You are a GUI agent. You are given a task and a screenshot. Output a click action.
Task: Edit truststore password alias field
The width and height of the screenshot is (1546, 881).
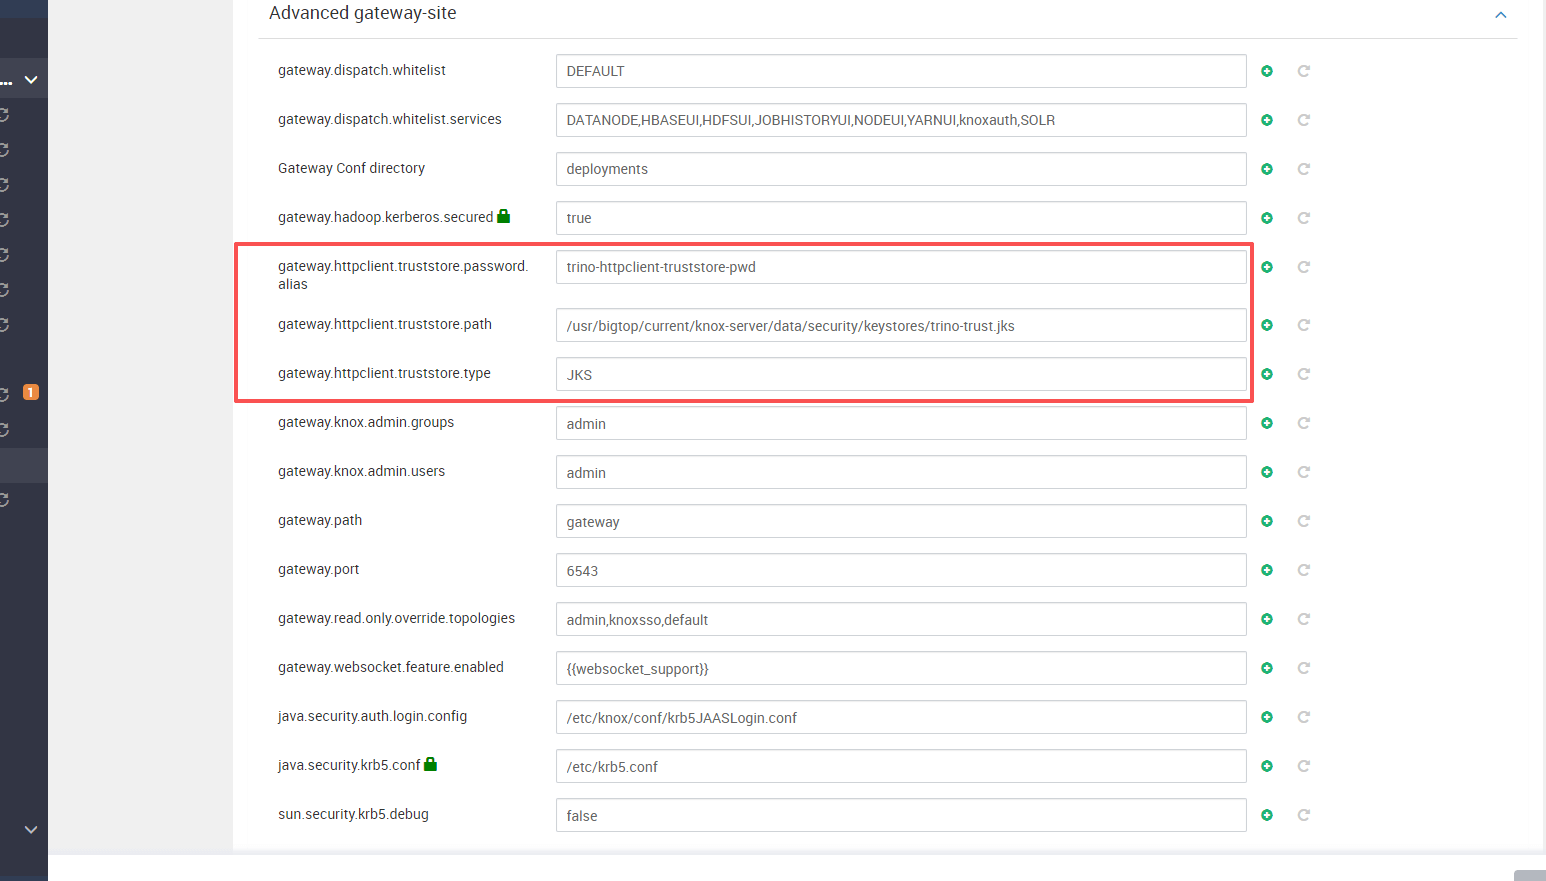pos(901,267)
